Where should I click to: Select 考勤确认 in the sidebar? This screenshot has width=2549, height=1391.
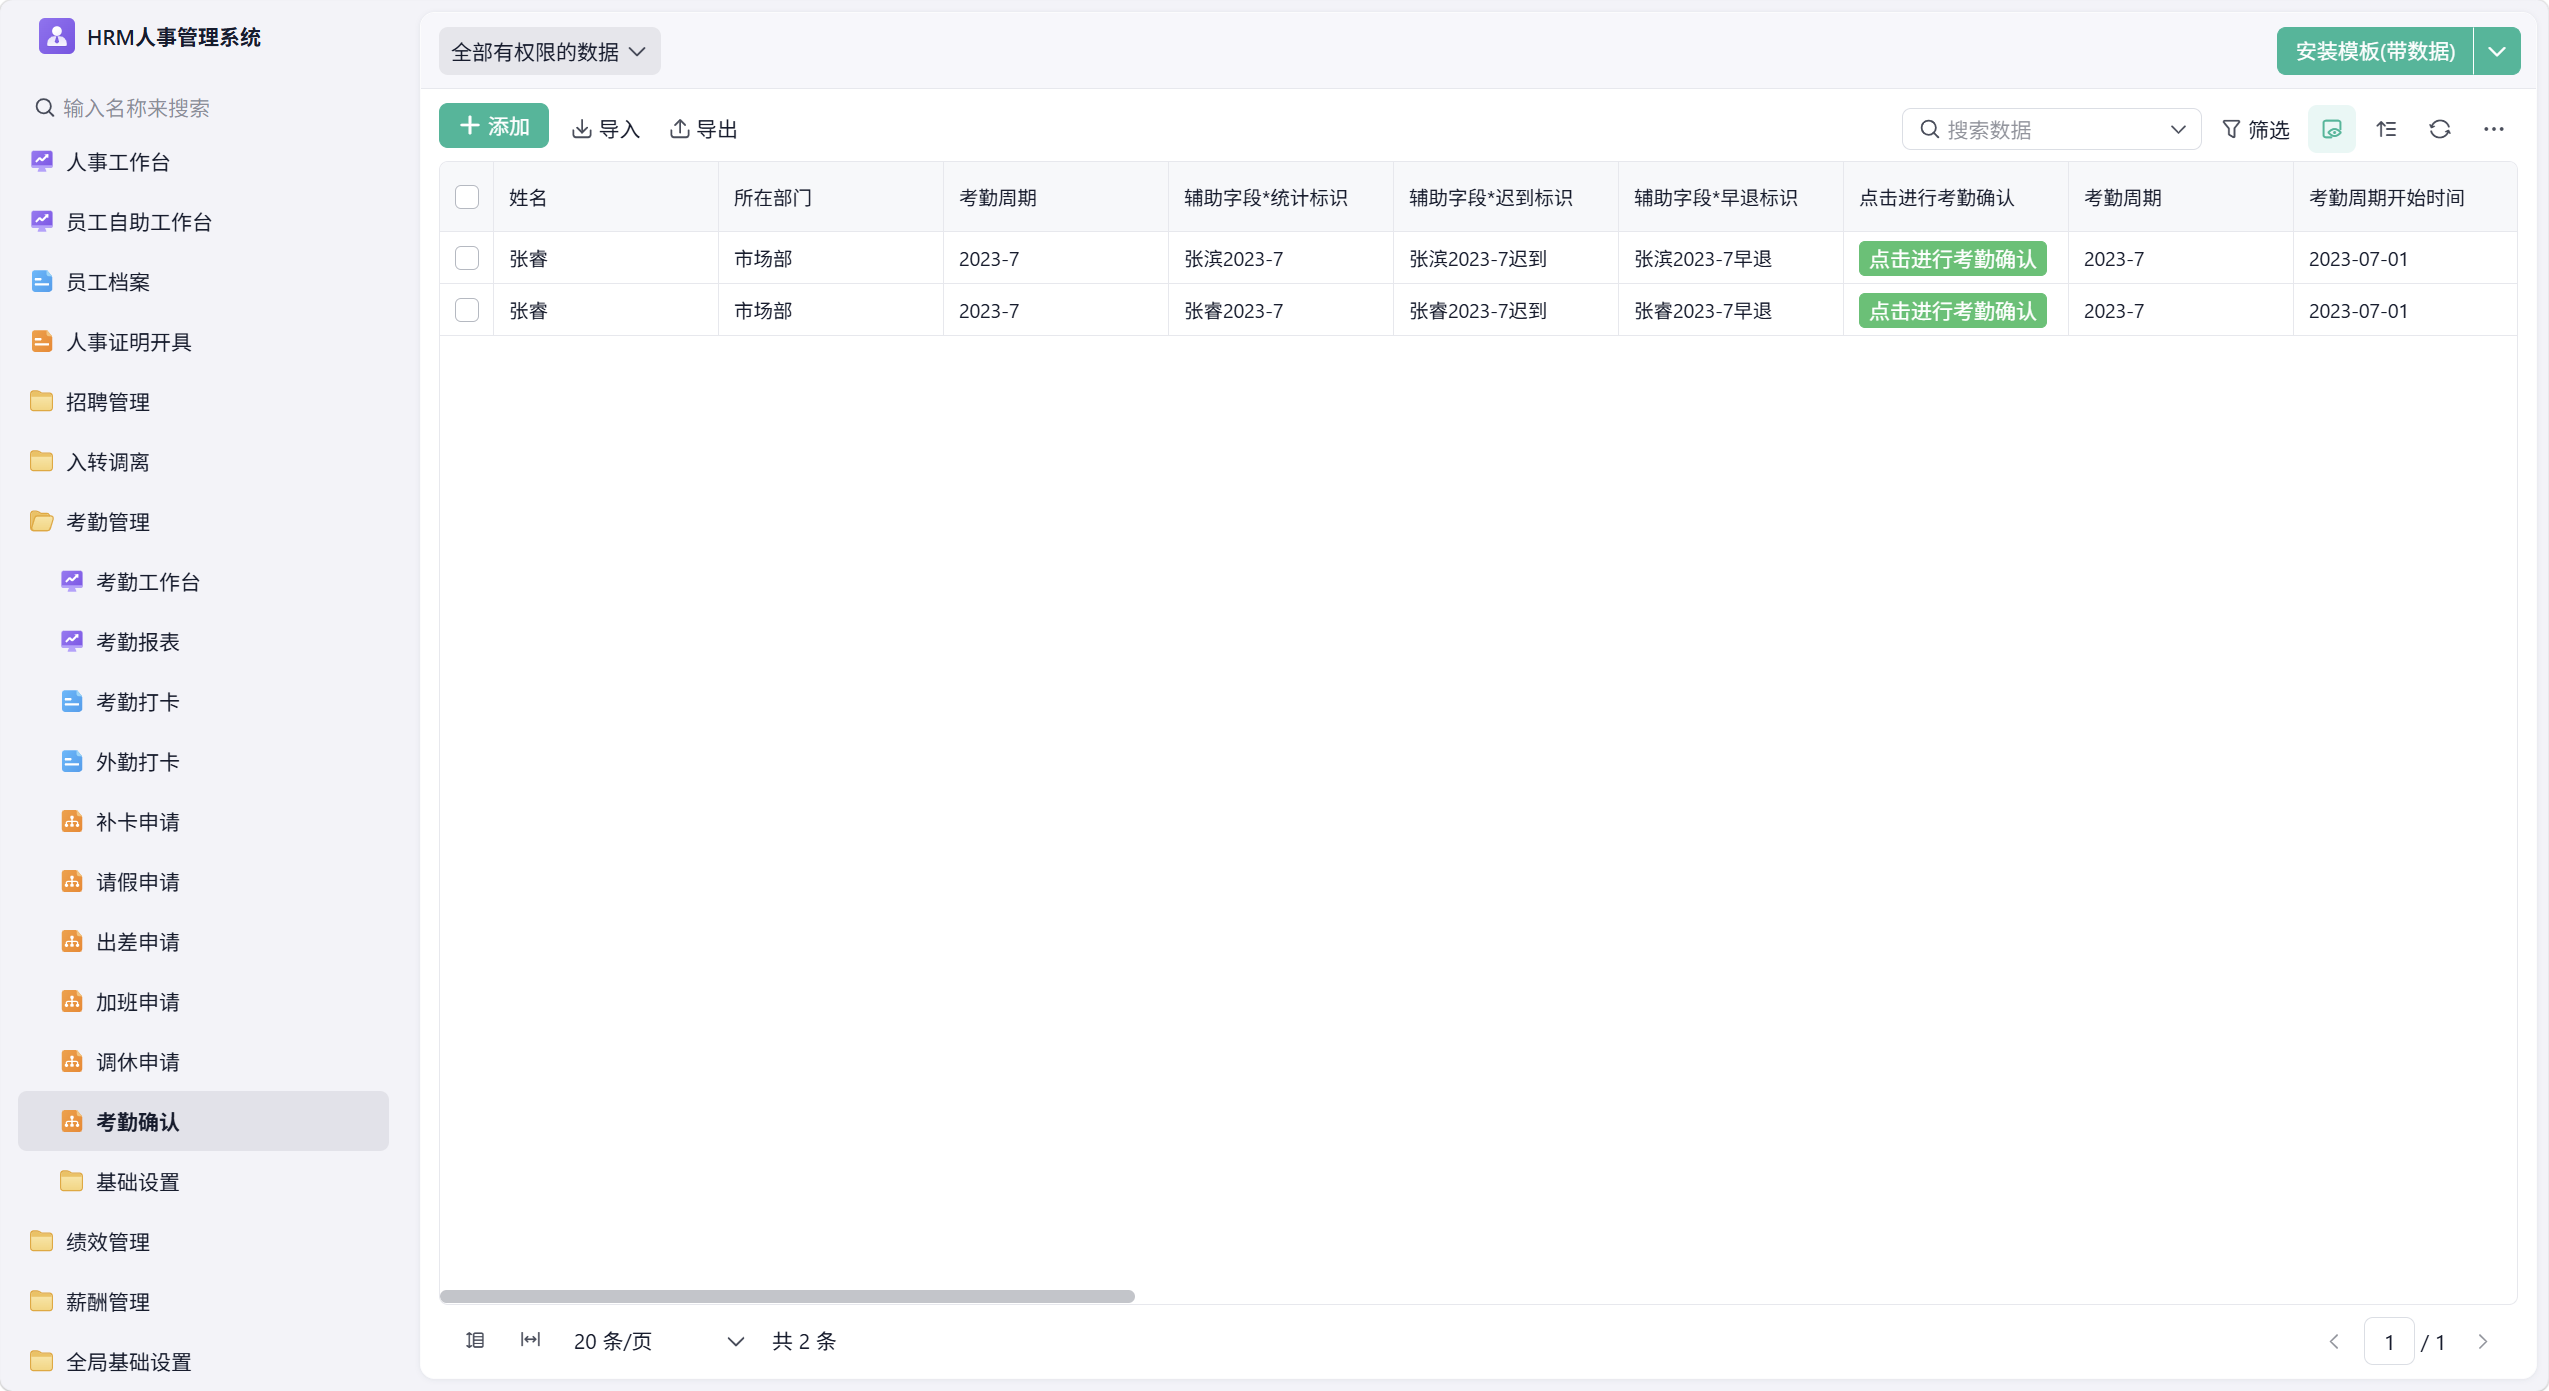pos(203,1122)
